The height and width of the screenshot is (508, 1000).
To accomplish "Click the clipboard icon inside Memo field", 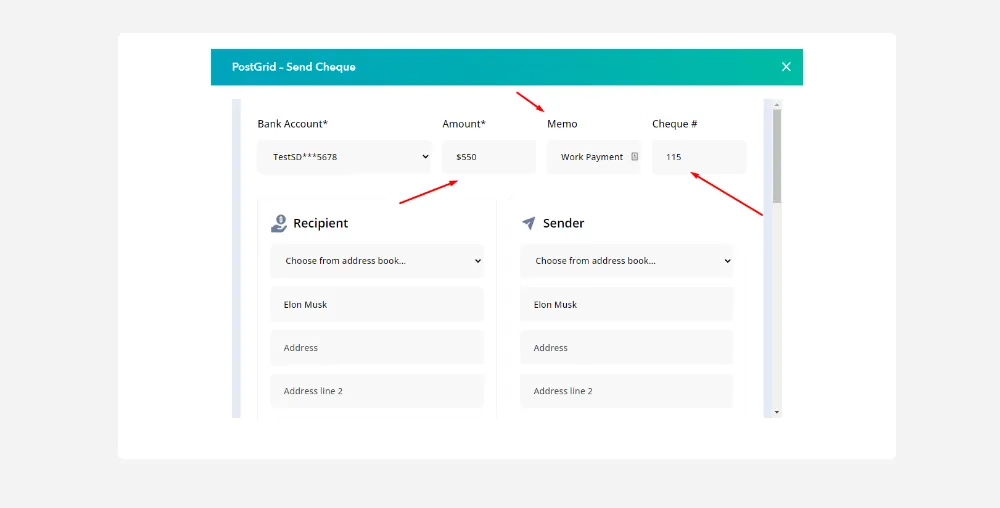I will click(634, 157).
